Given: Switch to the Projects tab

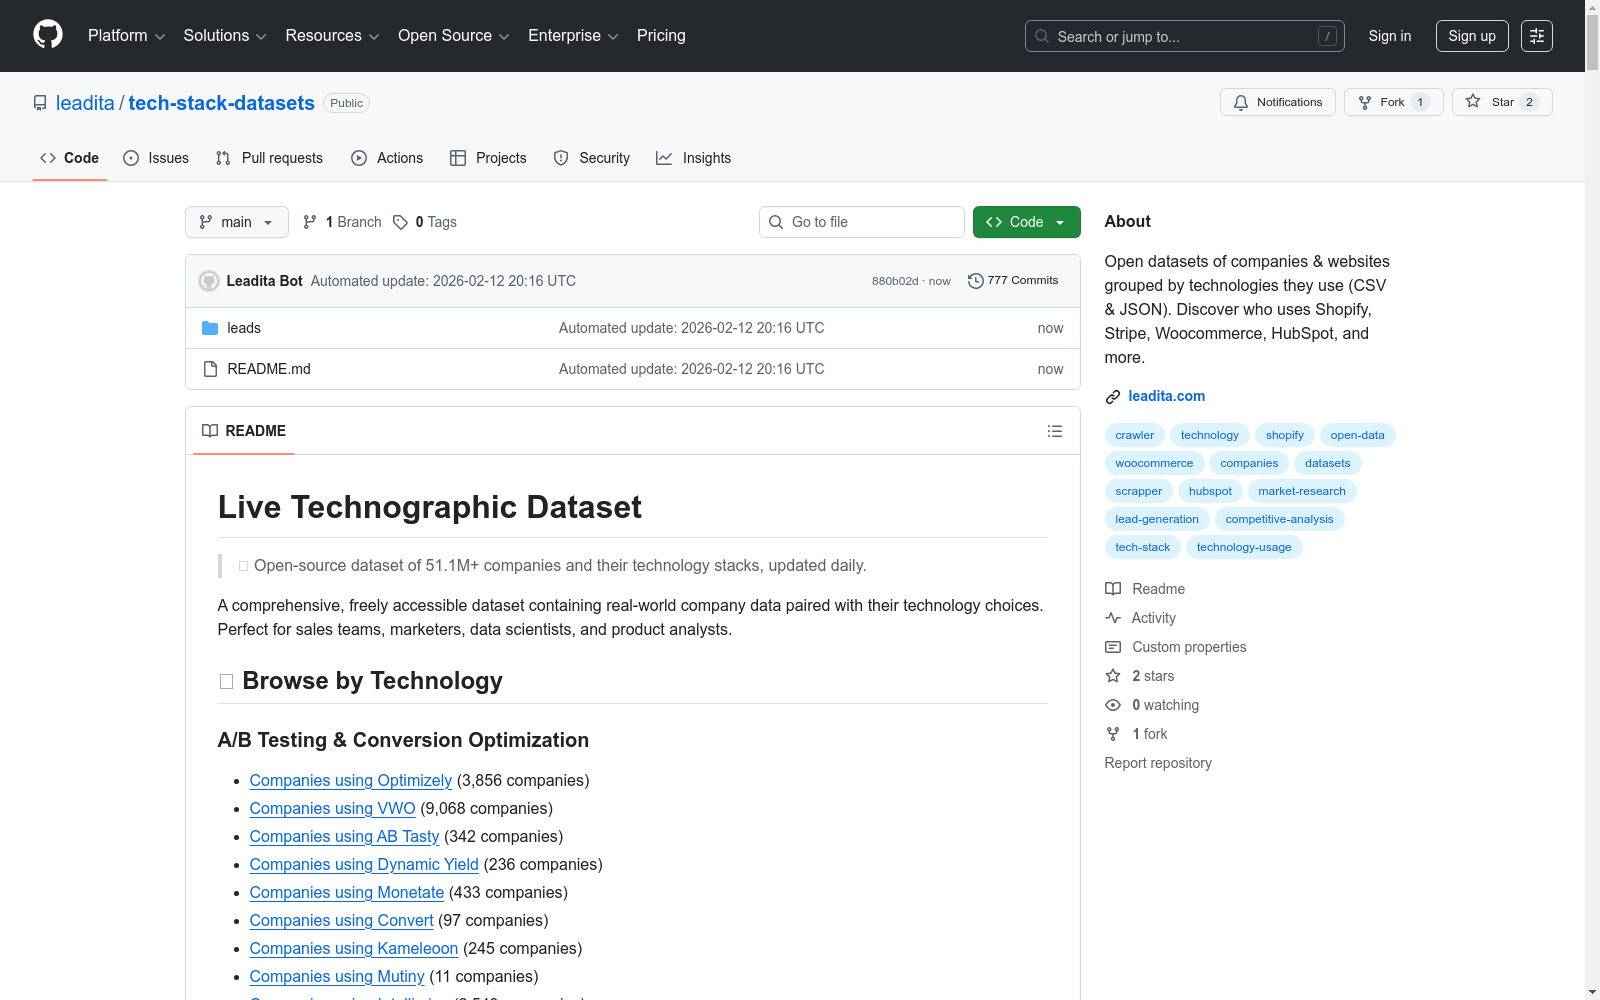Looking at the screenshot, I should tap(488, 158).
